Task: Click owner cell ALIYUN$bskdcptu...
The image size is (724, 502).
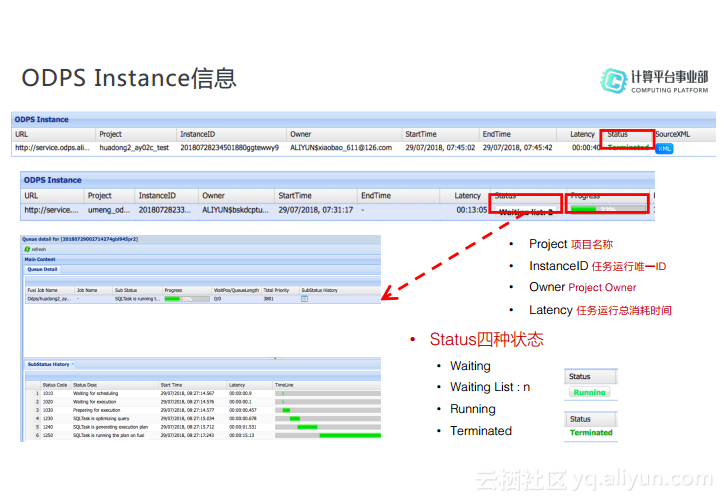Action: pyautogui.click(x=235, y=210)
